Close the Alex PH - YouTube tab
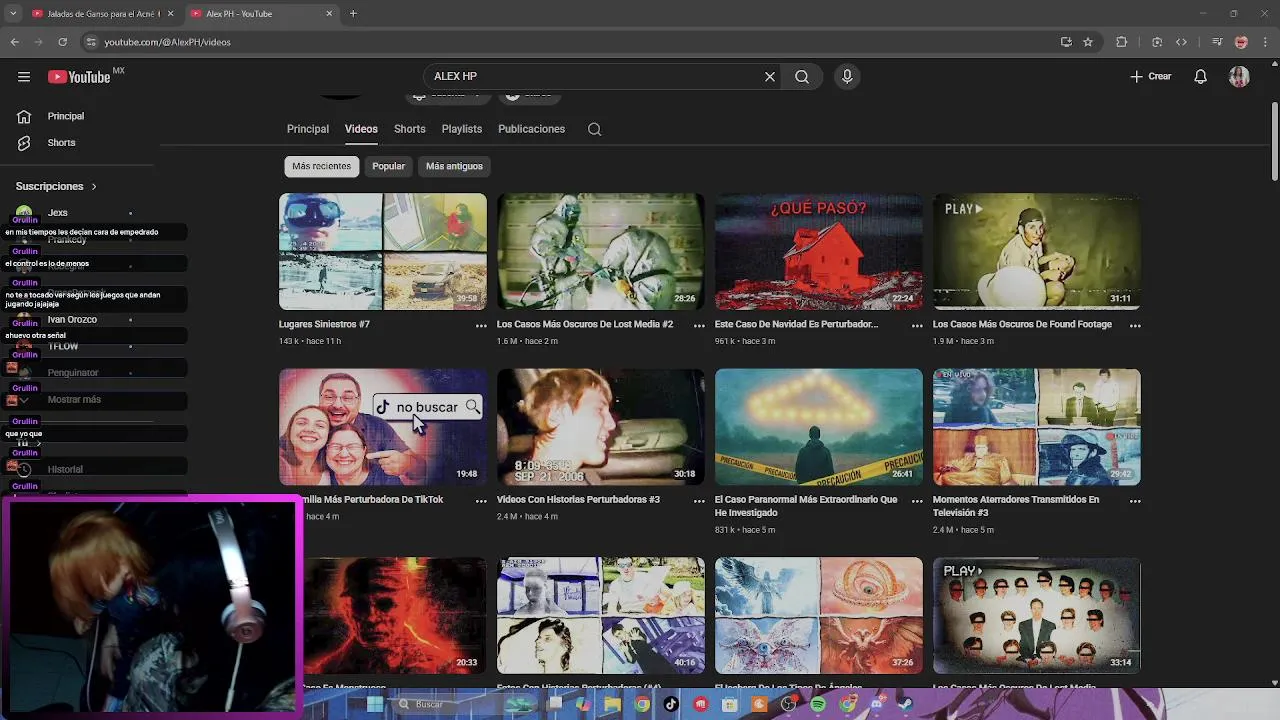The width and height of the screenshot is (1280, 720). tap(330, 14)
